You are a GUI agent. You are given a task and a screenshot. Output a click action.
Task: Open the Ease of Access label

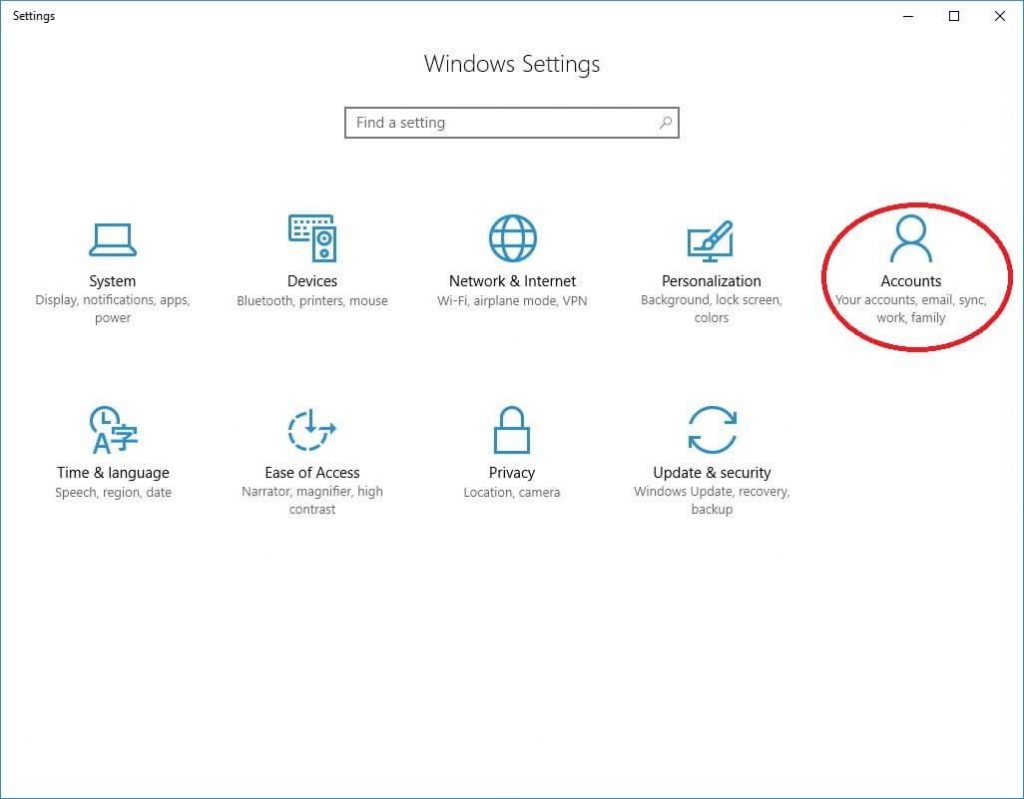coord(312,472)
